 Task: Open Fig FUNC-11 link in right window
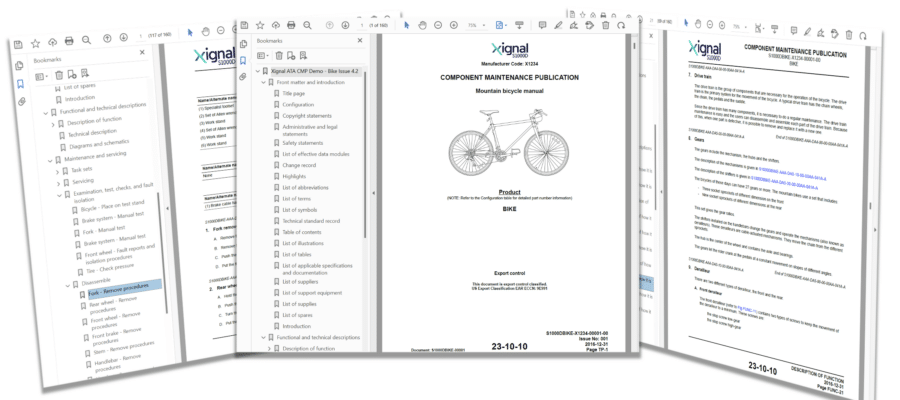click(747, 310)
